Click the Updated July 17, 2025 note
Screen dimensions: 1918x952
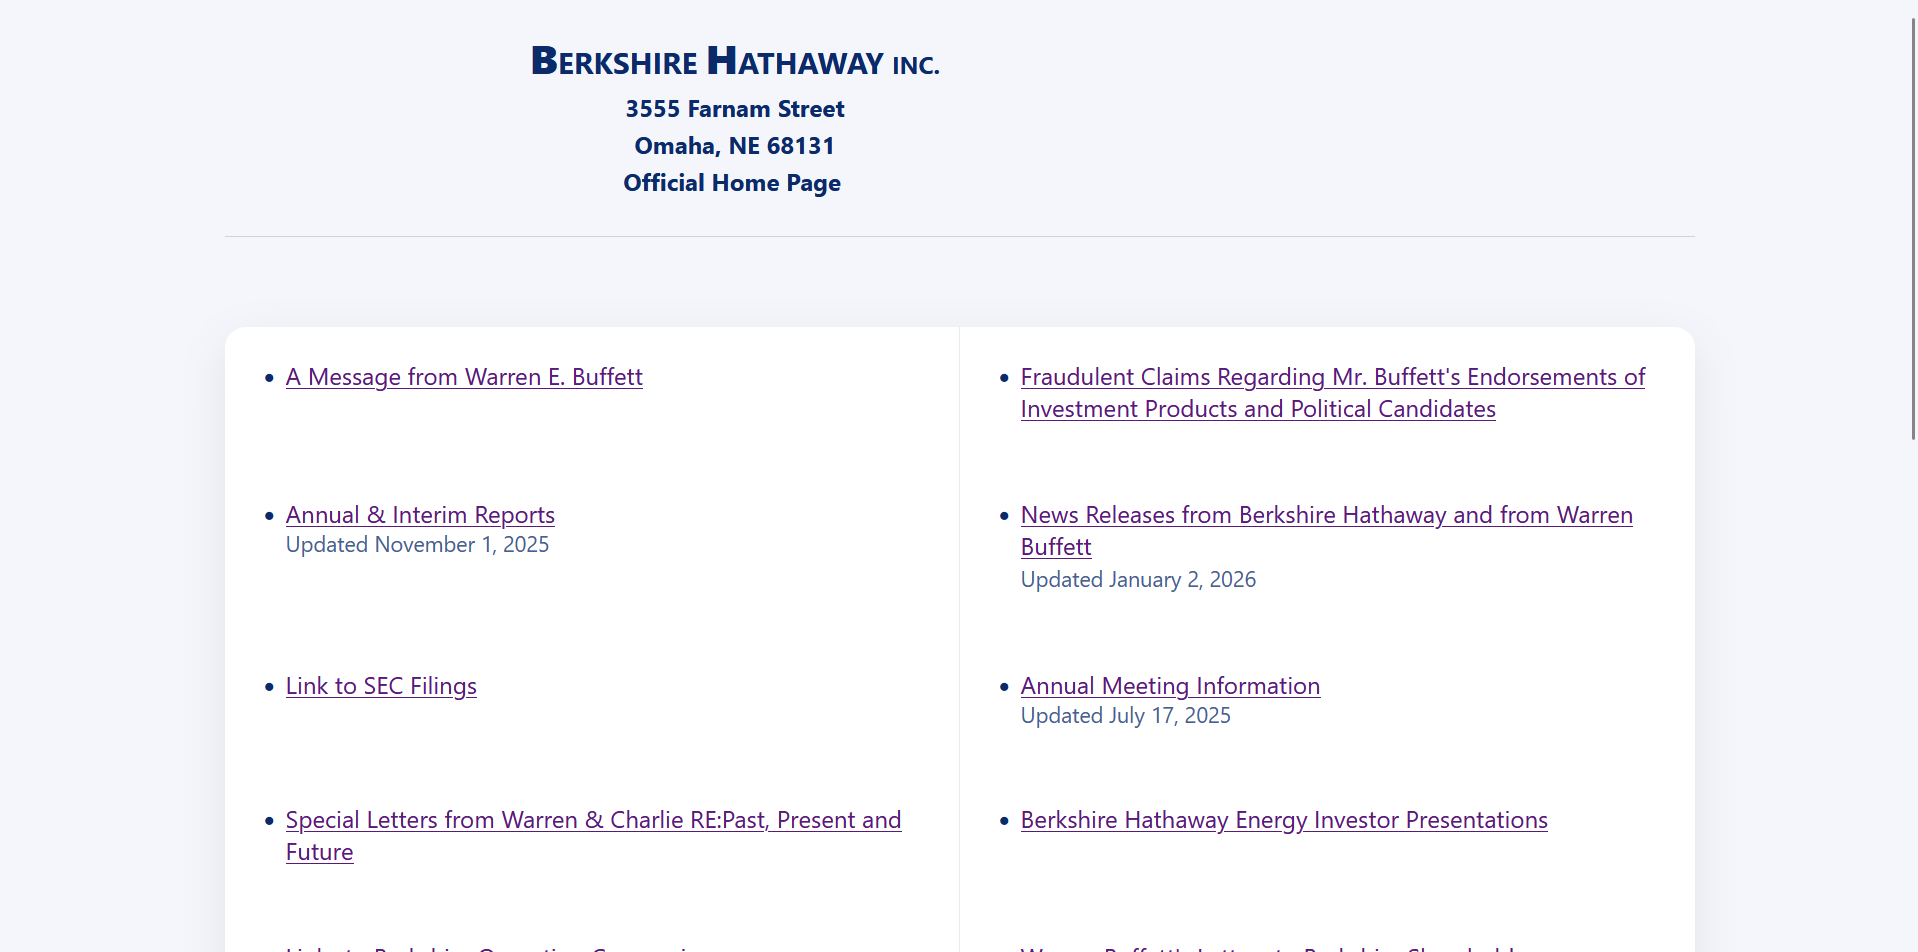(x=1125, y=716)
